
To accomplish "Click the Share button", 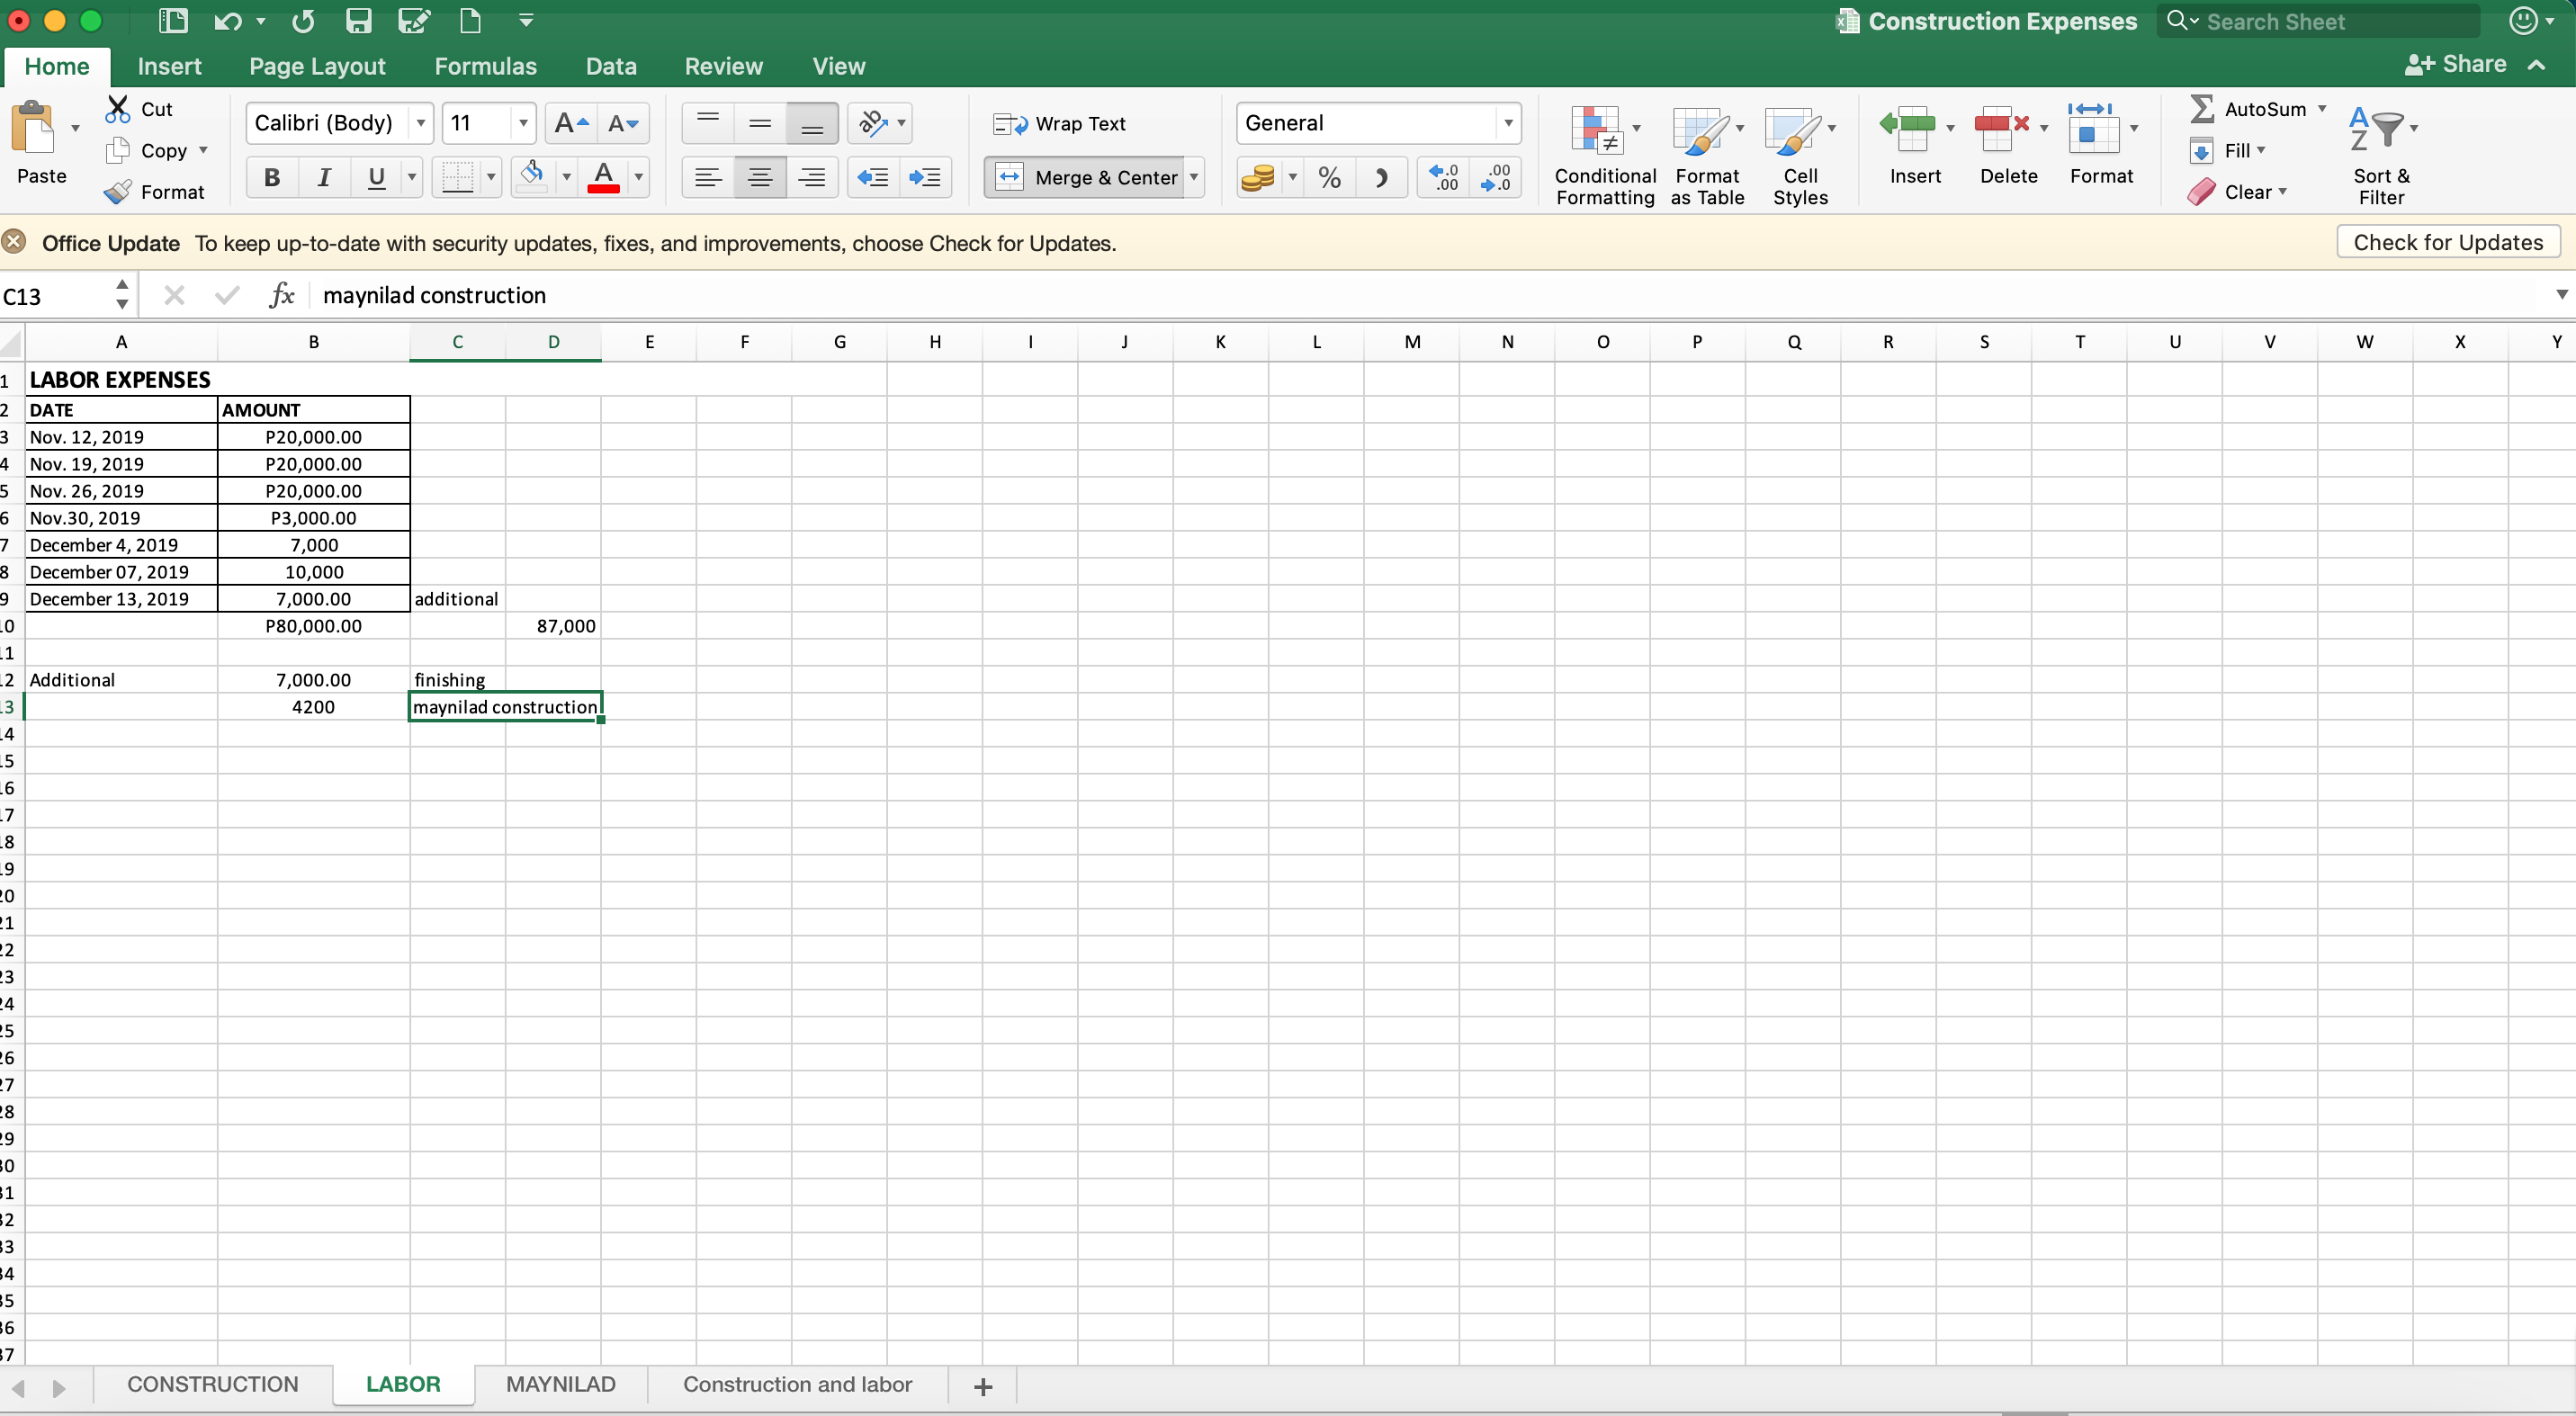I will tap(2456, 64).
